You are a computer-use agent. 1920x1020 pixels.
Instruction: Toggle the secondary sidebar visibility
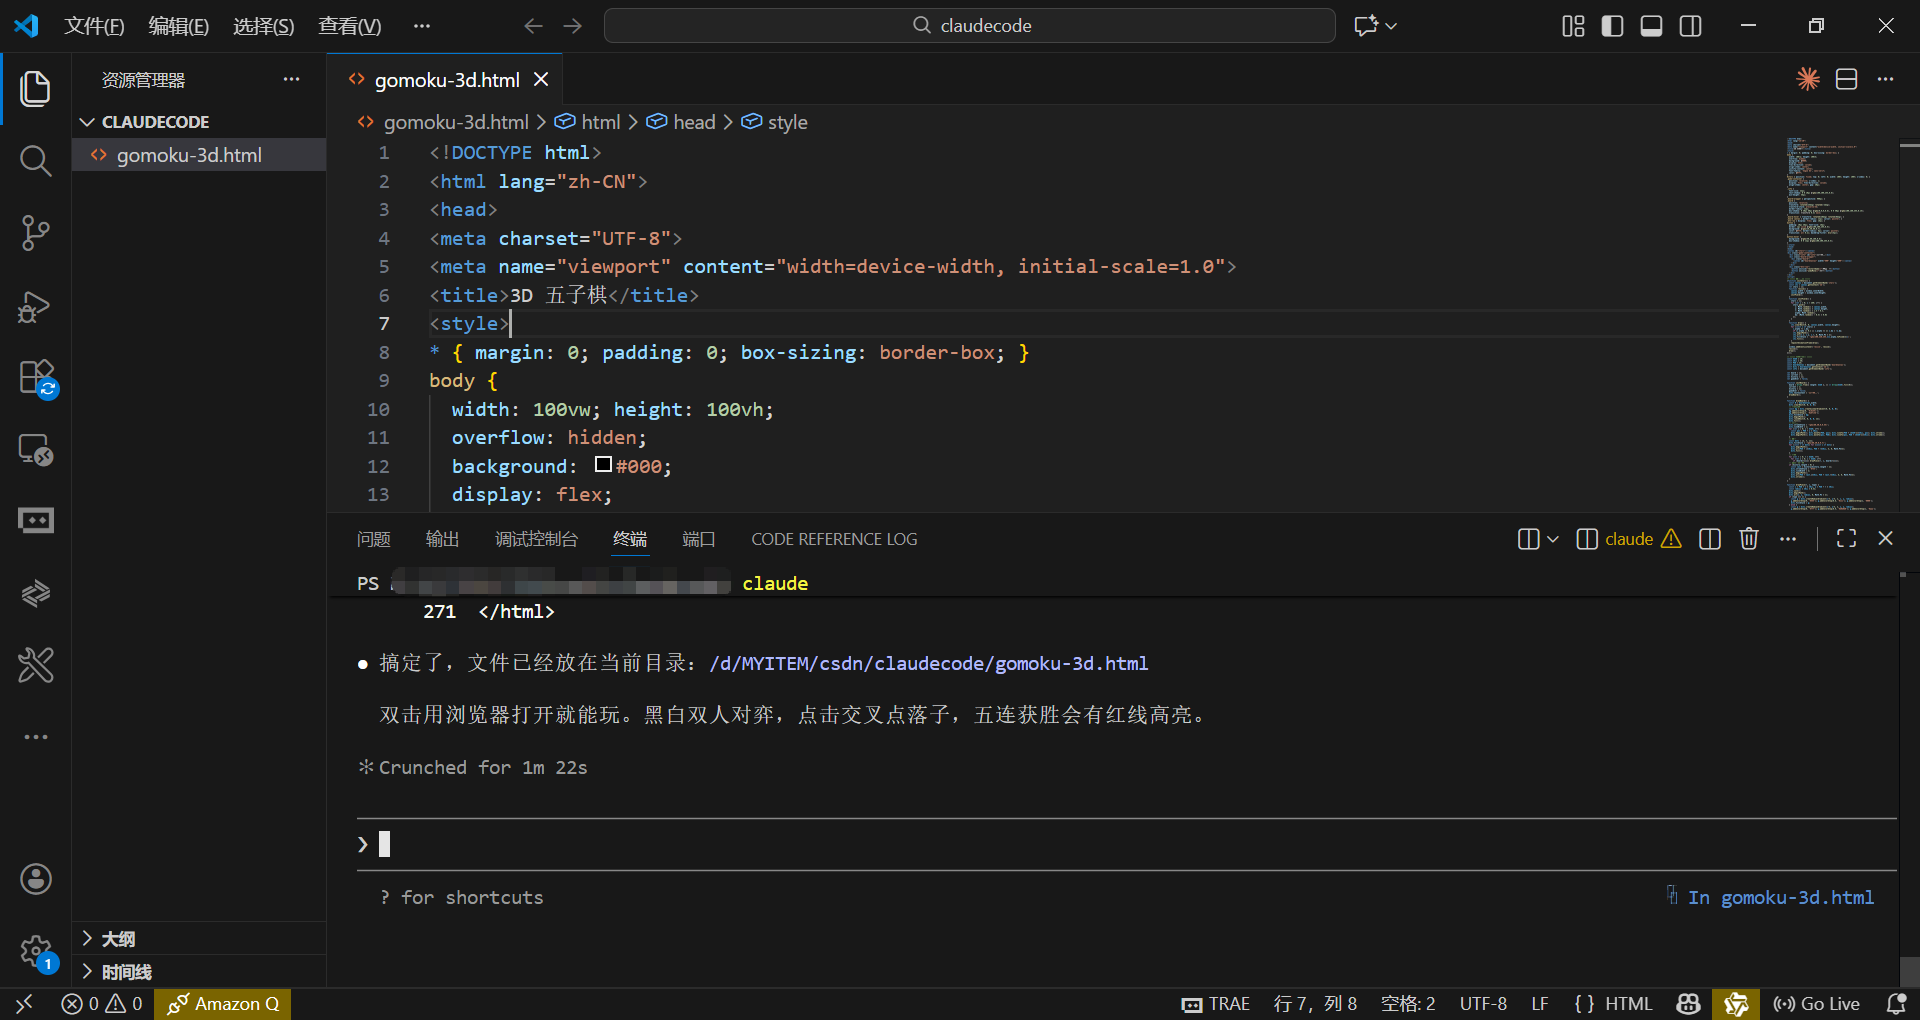(1690, 26)
